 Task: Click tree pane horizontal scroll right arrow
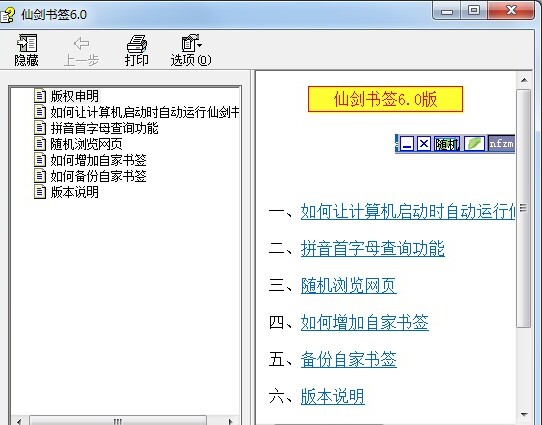231,421
